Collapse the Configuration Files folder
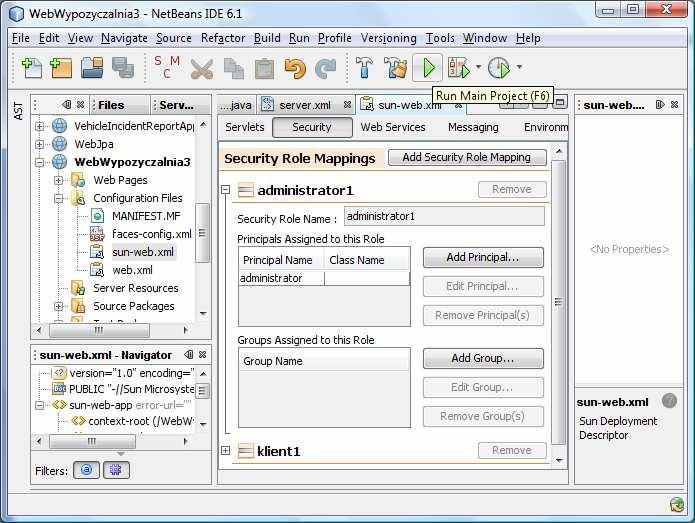This screenshot has width=695, height=523. pos(59,199)
